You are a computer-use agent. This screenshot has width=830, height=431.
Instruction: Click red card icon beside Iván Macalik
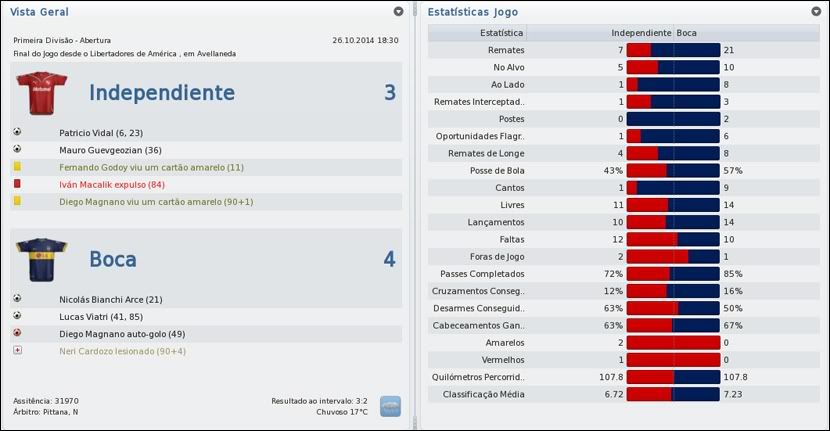[18, 184]
